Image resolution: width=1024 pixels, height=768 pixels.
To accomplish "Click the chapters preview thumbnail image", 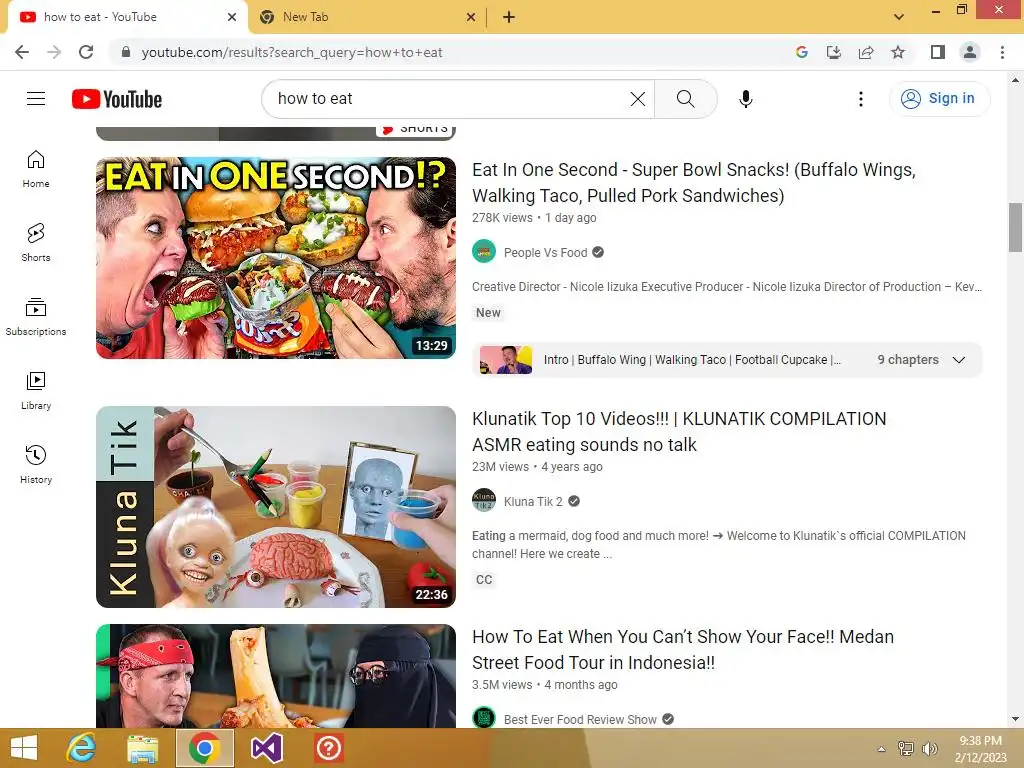I will [506, 360].
